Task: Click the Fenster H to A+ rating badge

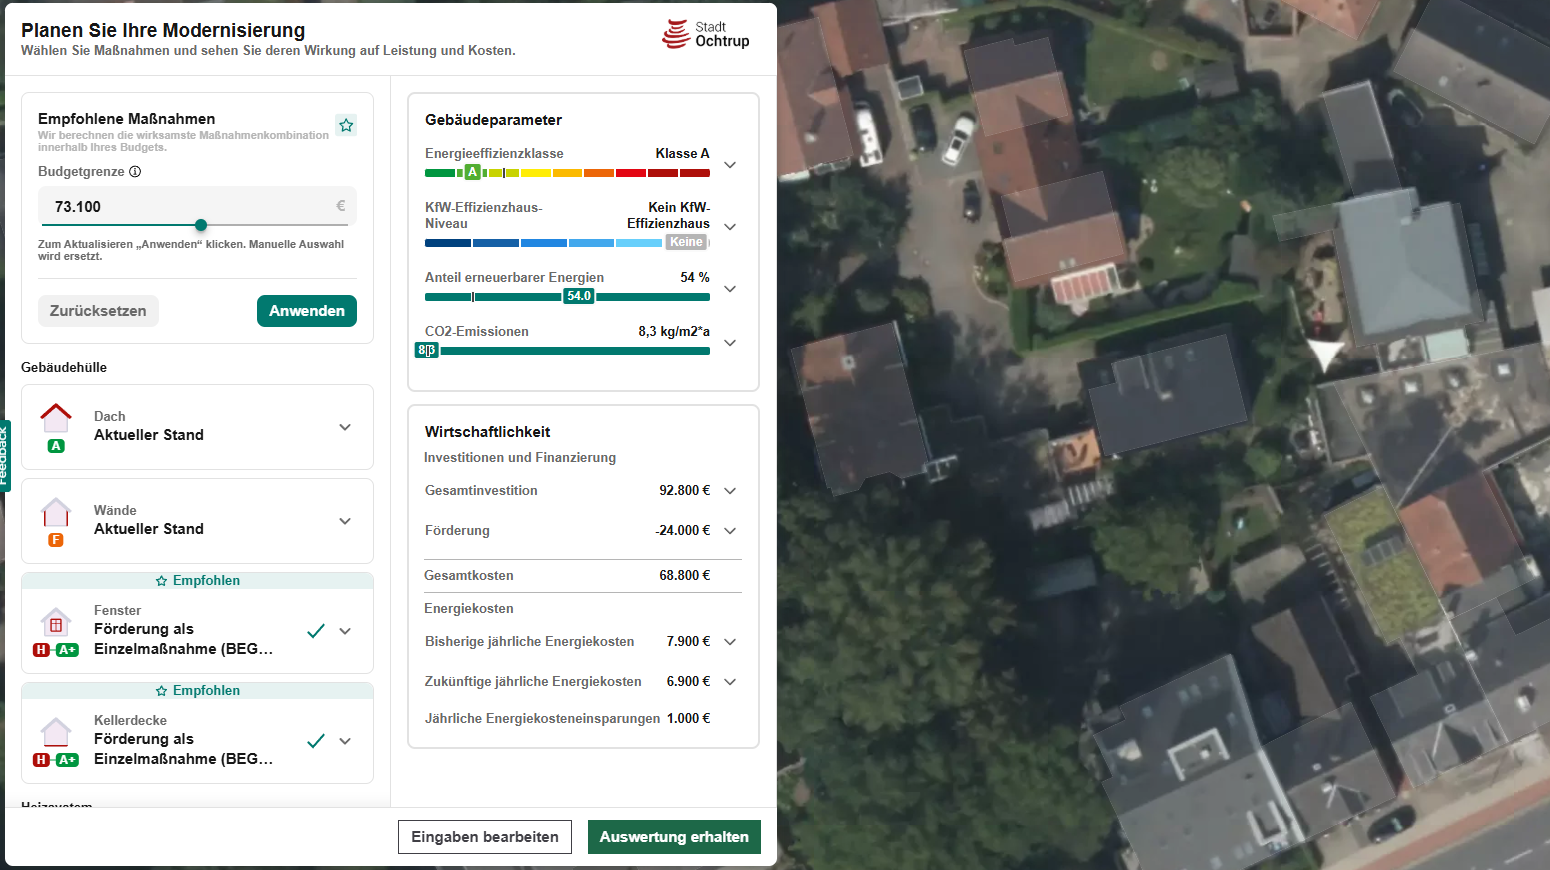Action: (x=56, y=650)
